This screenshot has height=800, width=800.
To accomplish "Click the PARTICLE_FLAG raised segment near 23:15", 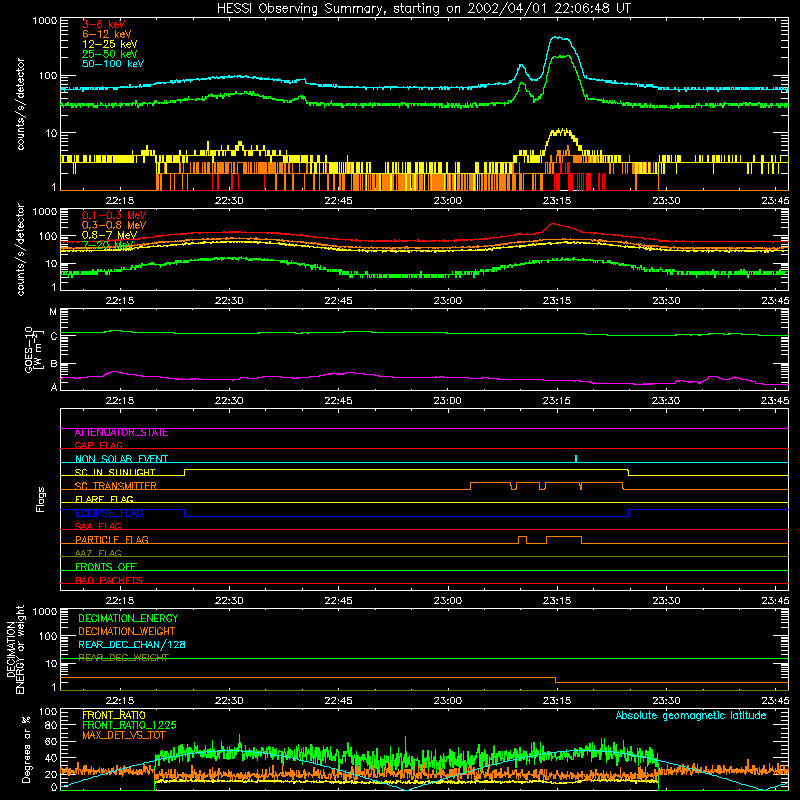I will click(564, 537).
